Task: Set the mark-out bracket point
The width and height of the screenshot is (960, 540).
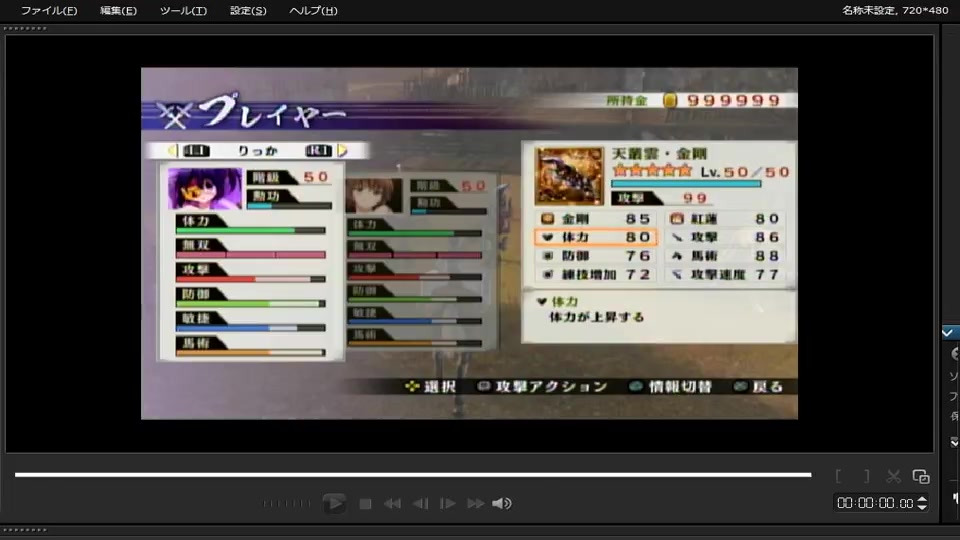Action: tap(866, 476)
